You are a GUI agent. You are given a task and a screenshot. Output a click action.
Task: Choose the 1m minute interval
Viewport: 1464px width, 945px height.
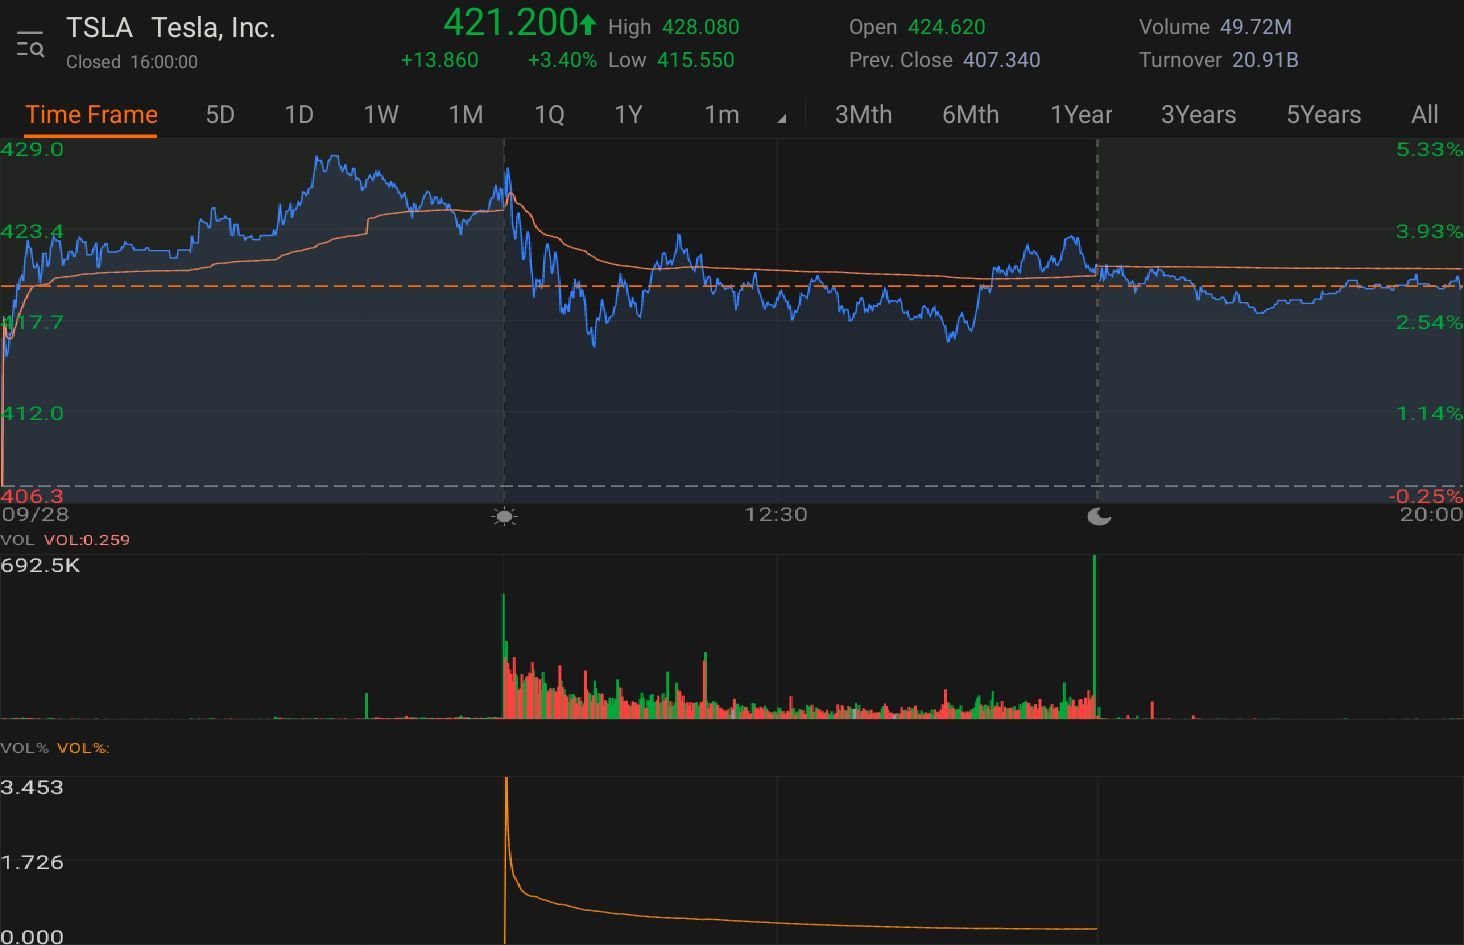pos(722,114)
